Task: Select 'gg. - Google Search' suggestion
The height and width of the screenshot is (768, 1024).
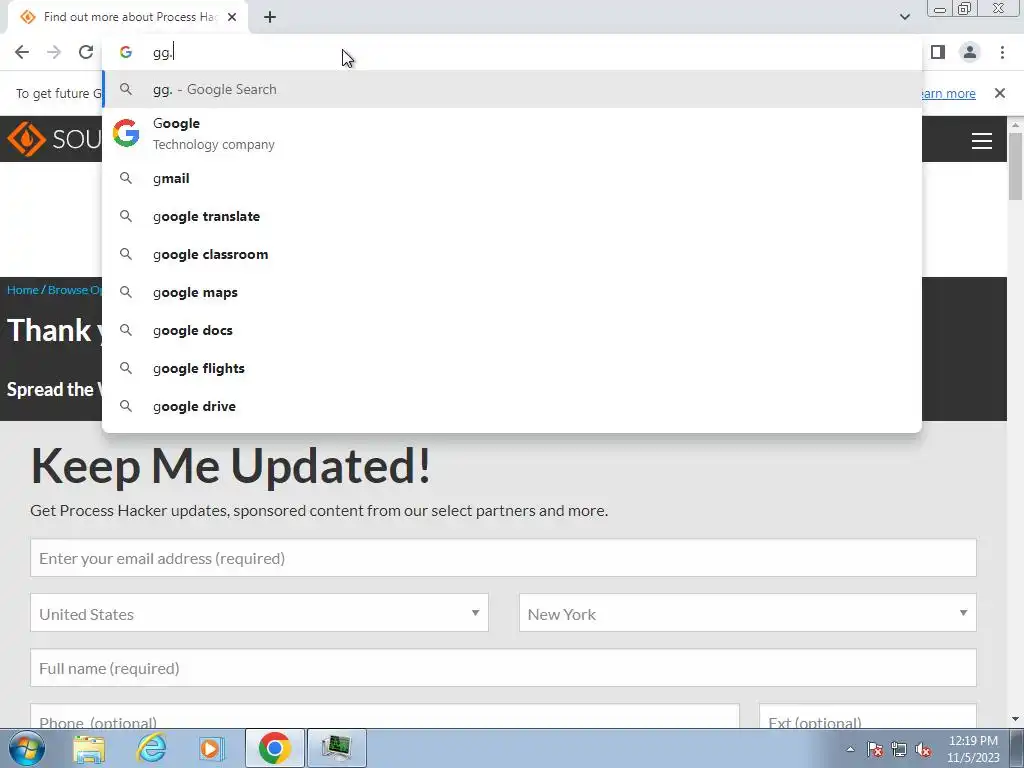Action: tap(512, 89)
